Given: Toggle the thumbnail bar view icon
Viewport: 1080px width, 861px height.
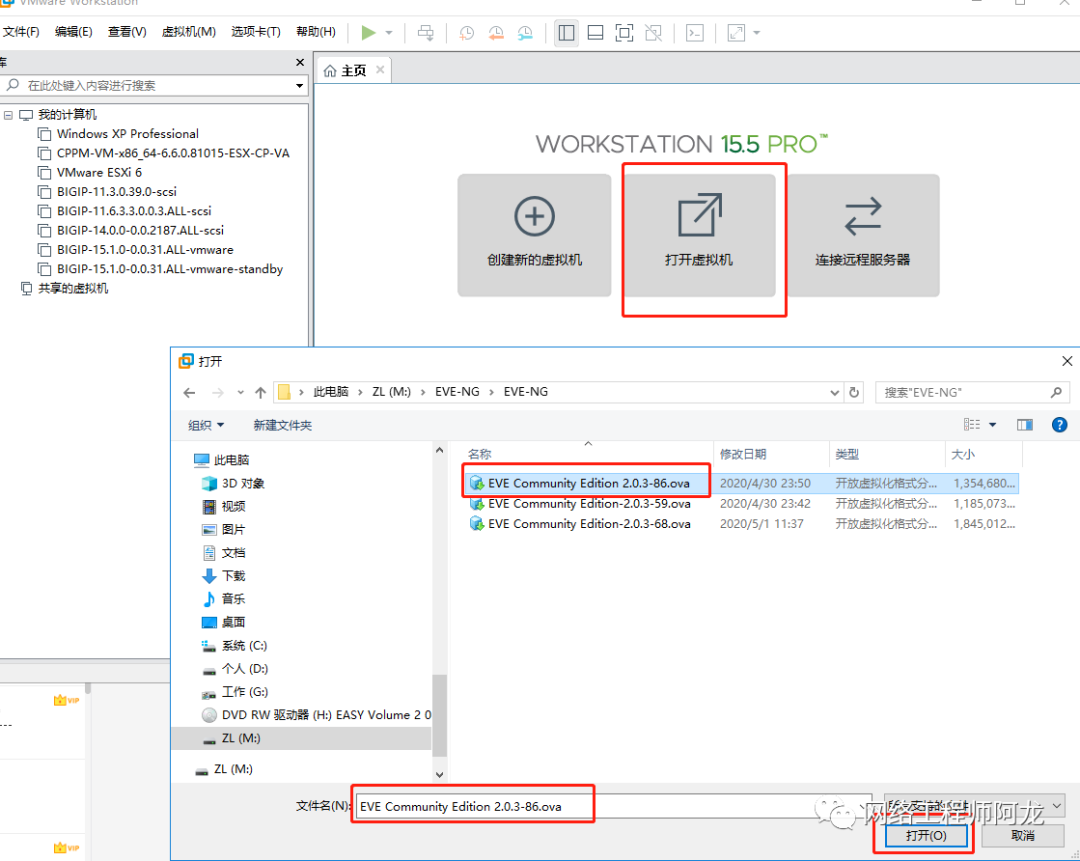Looking at the screenshot, I should 596,32.
